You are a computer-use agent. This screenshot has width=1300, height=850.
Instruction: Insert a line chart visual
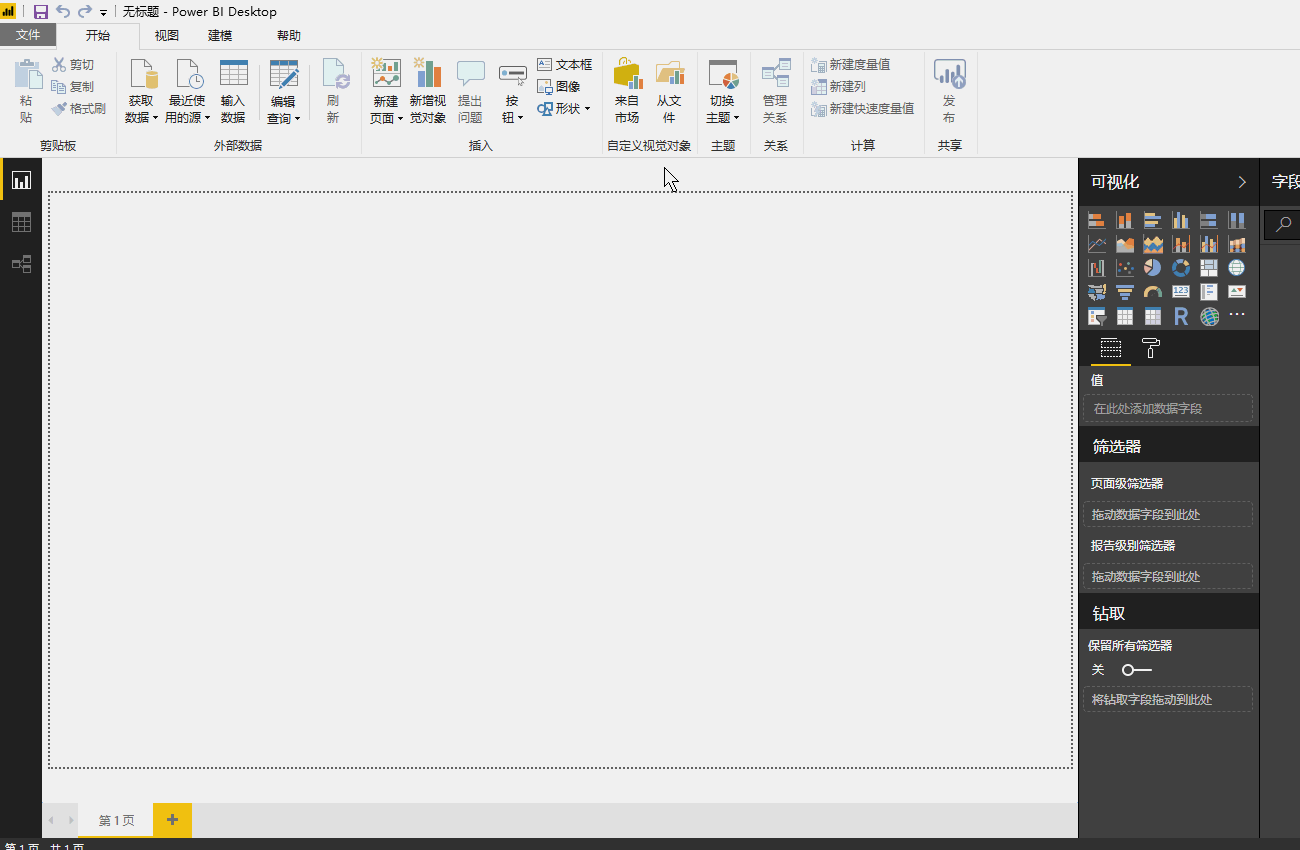tap(1097, 244)
